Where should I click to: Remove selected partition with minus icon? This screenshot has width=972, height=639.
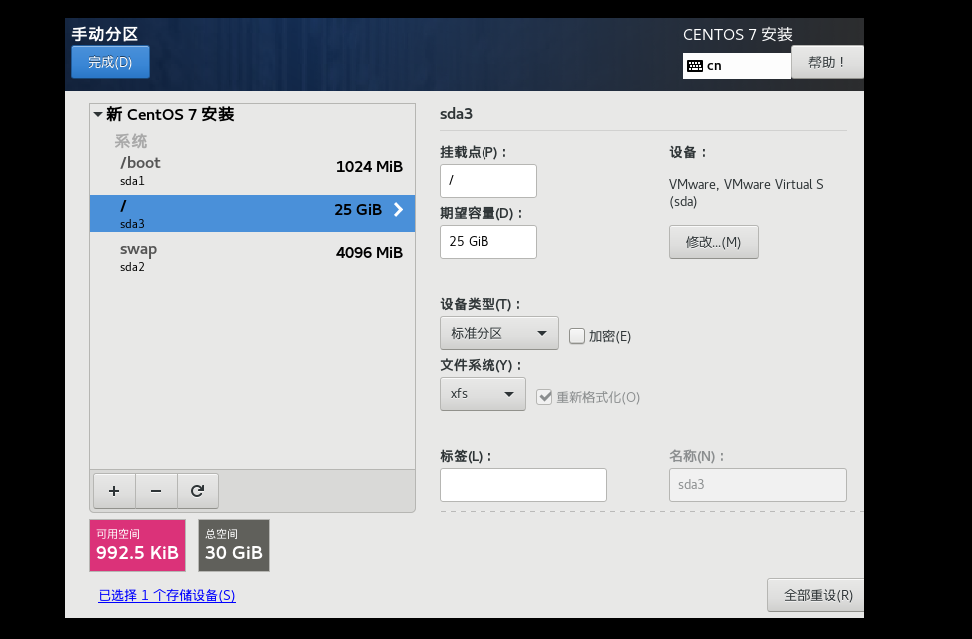coord(156,491)
